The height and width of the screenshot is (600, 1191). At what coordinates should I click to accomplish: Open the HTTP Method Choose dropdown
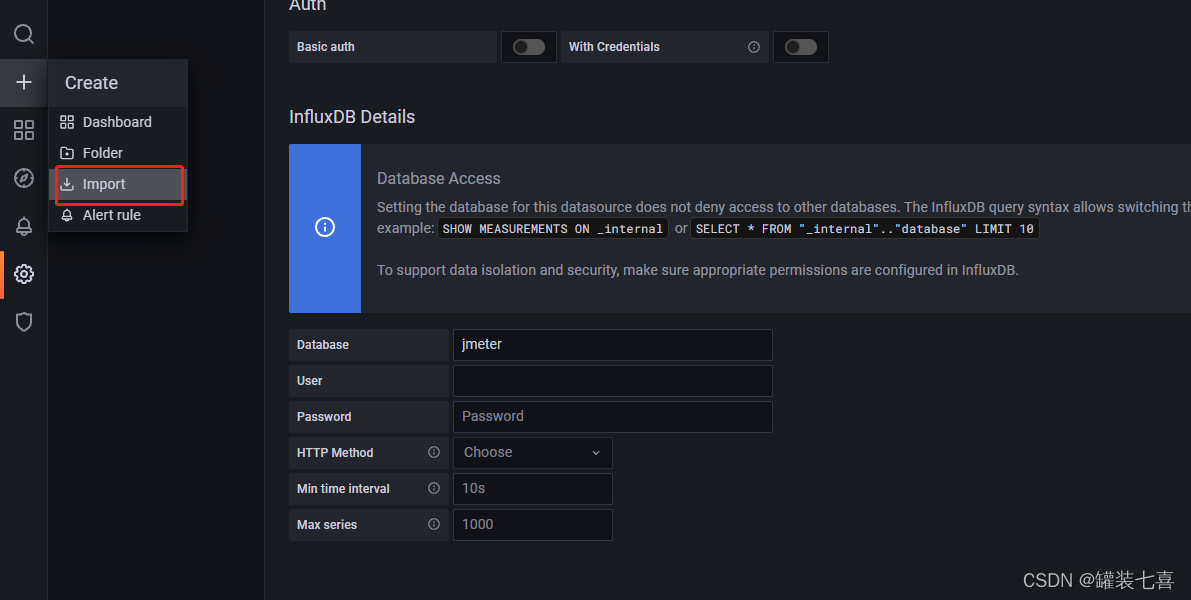532,453
